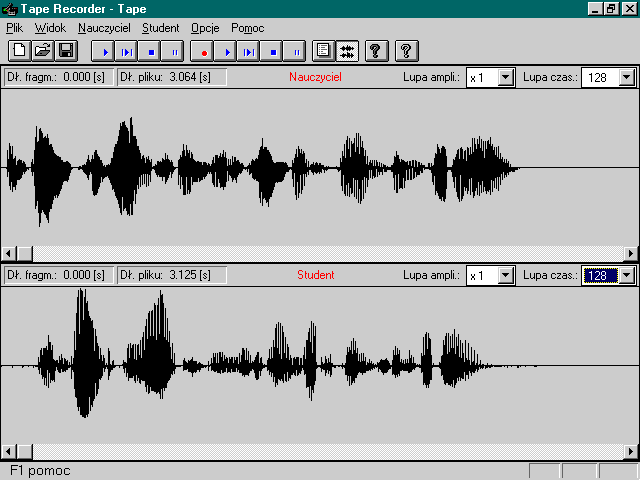Stop teacher playback (first stop button)
Viewport: 640px width, 480px height.
point(149,51)
